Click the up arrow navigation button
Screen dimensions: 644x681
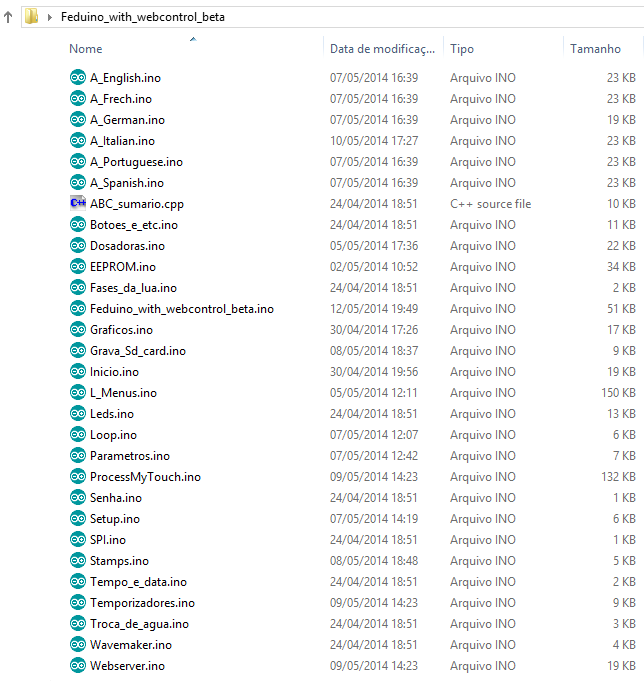click(x=8, y=16)
